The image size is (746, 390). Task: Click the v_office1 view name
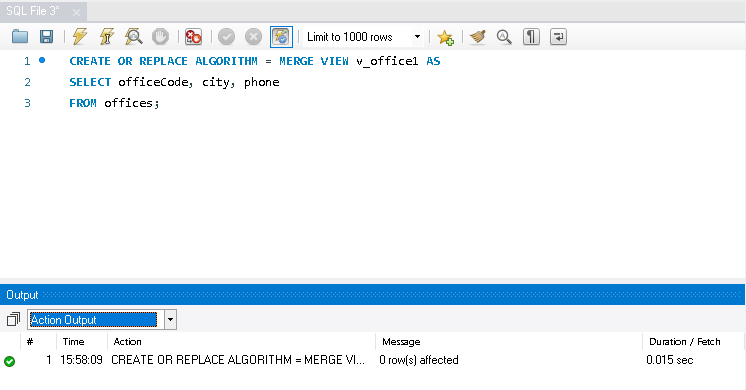387,61
